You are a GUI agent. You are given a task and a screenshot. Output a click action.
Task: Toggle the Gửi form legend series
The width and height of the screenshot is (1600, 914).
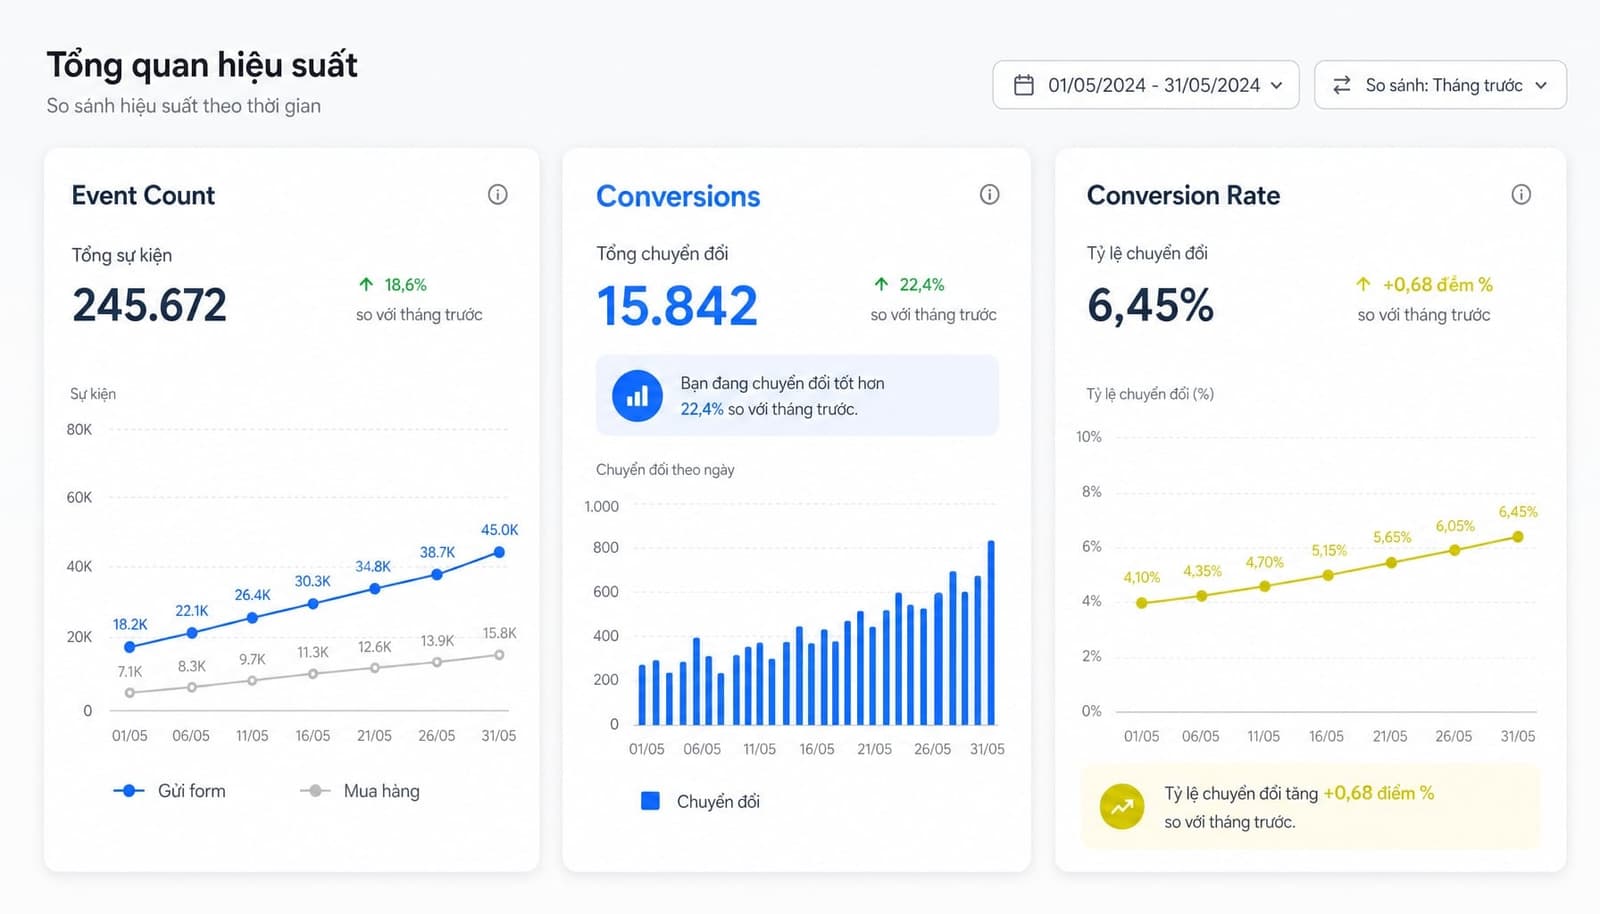click(x=169, y=791)
